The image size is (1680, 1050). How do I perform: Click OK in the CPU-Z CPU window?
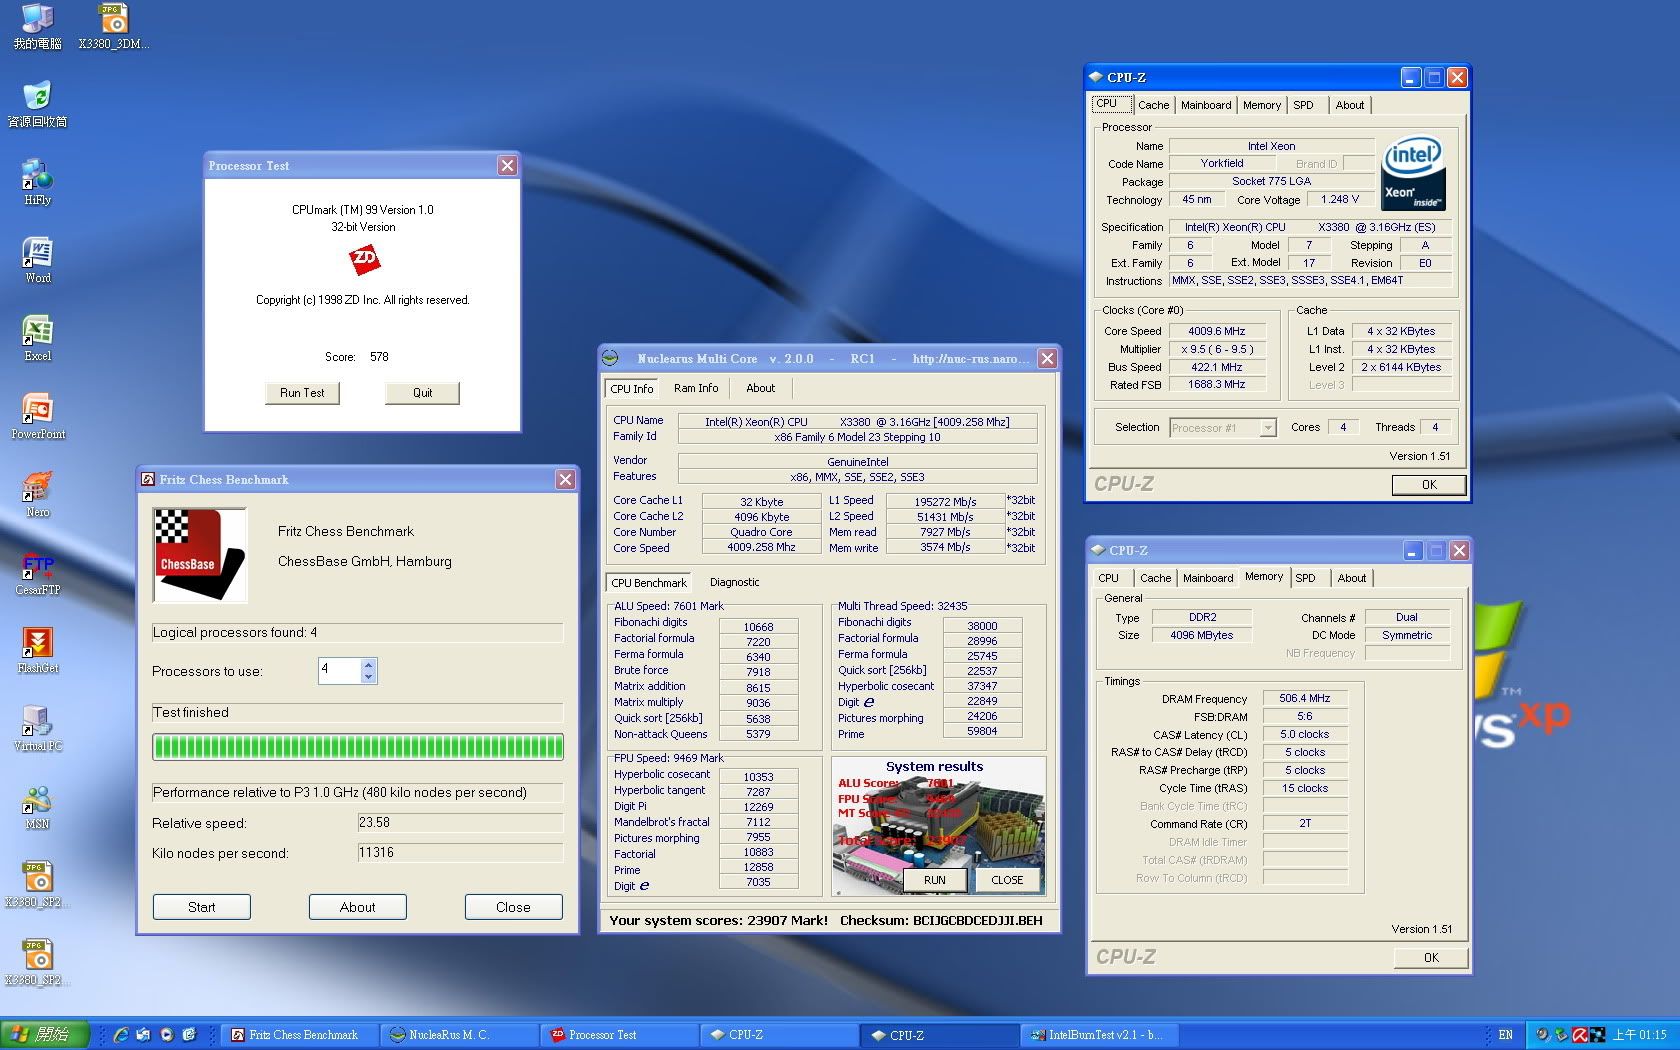(x=1429, y=485)
